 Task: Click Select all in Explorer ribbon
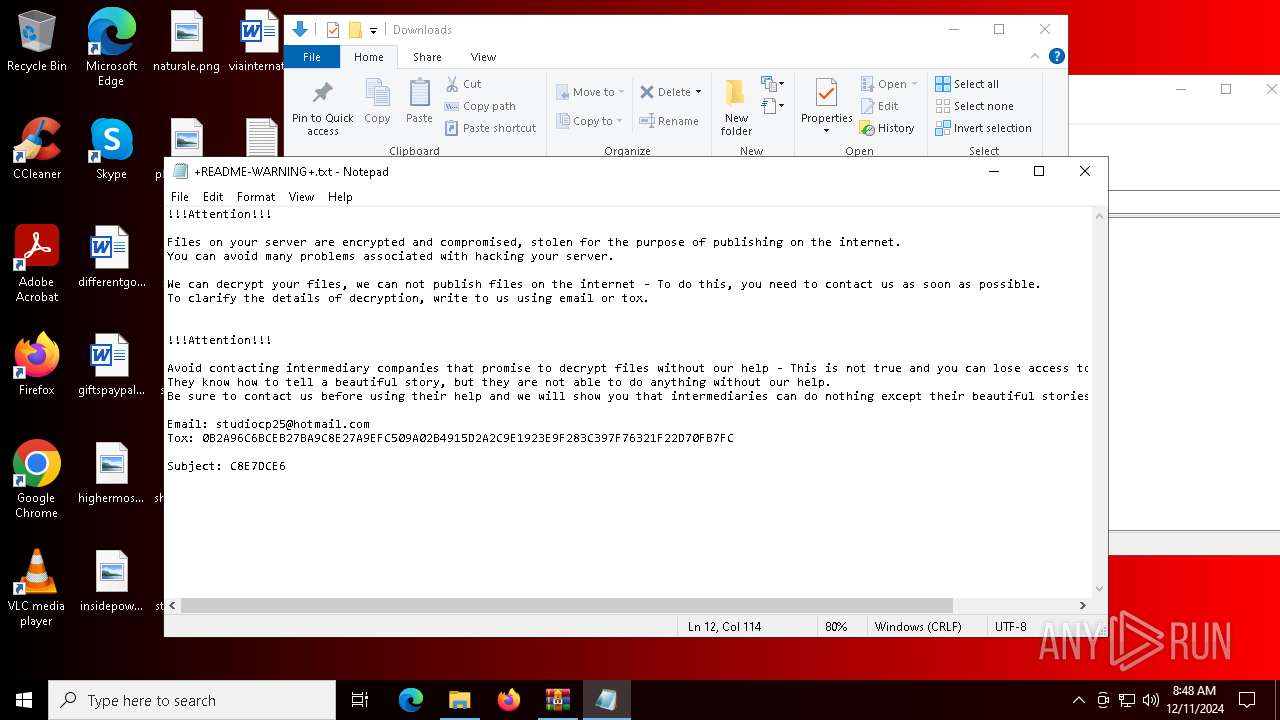pos(967,84)
